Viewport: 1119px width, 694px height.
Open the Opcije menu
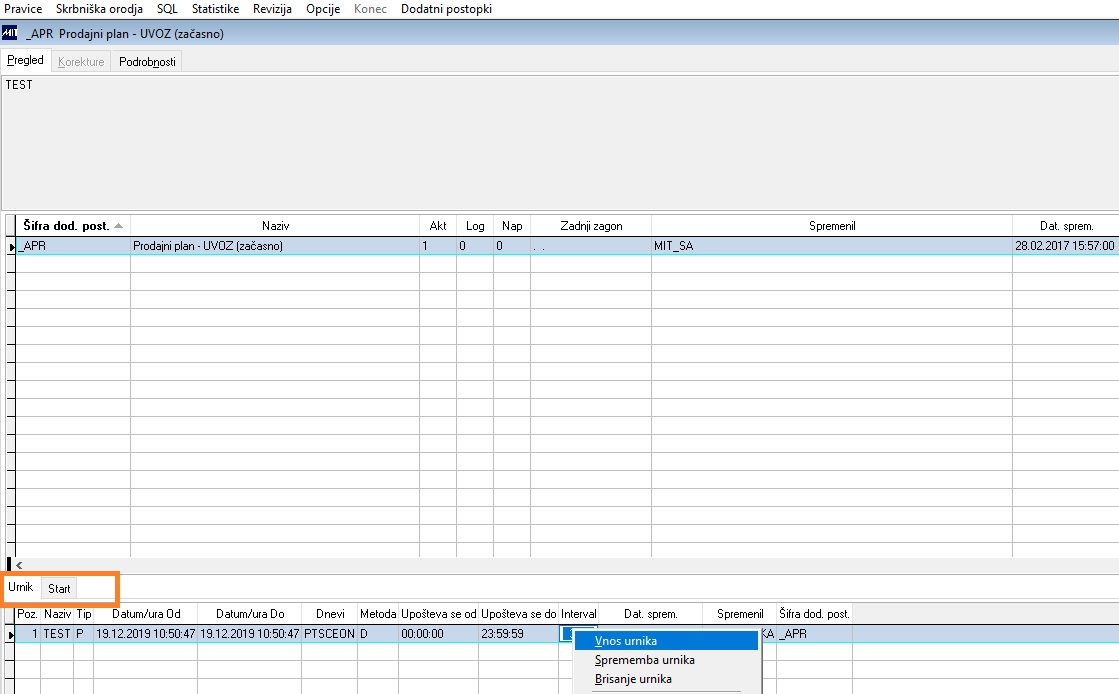coord(323,9)
